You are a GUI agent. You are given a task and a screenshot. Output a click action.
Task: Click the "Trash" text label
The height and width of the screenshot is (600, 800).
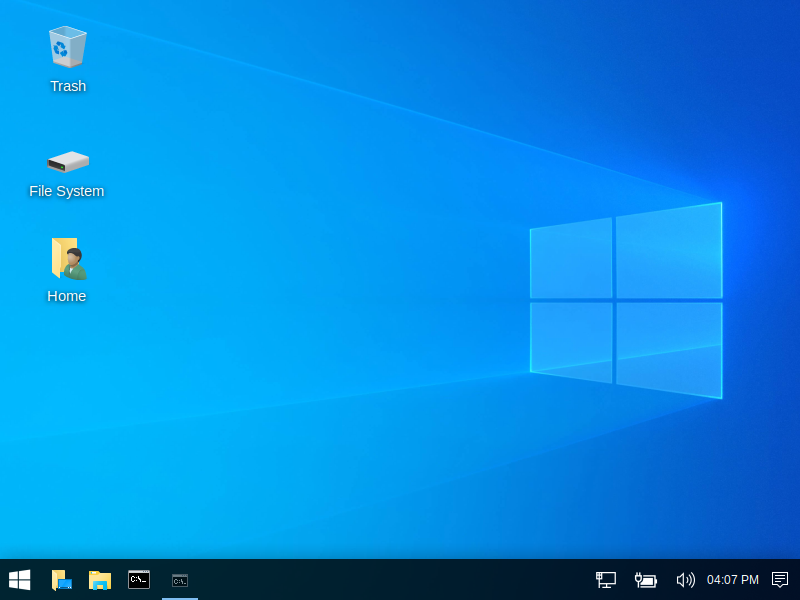68,86
